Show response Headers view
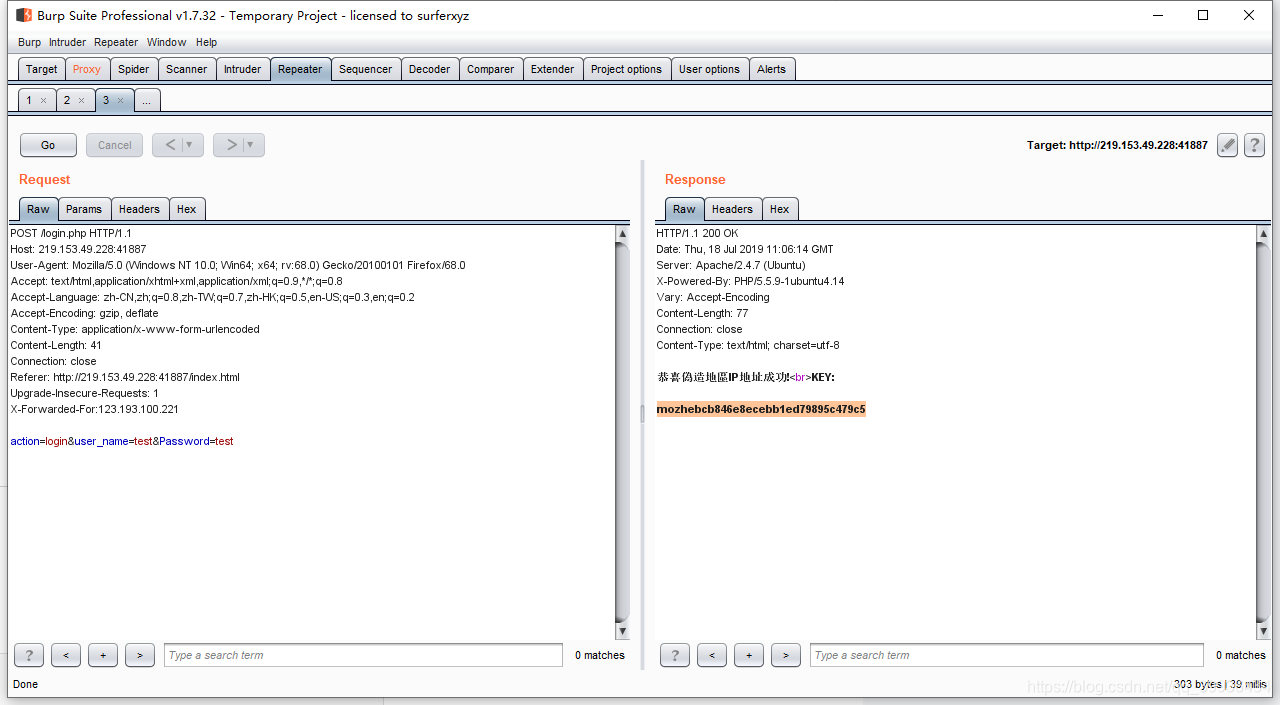 point(732,209)
